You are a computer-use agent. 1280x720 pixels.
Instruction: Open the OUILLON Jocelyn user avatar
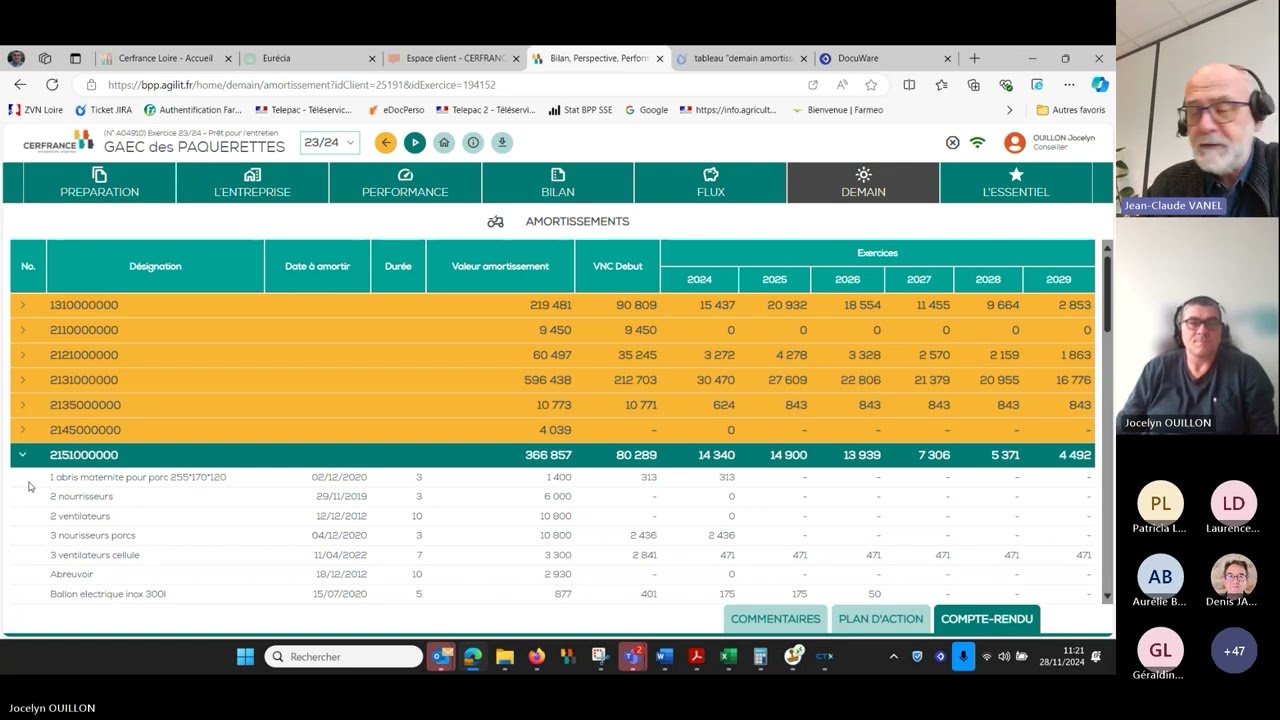[x=1015, y=143]
